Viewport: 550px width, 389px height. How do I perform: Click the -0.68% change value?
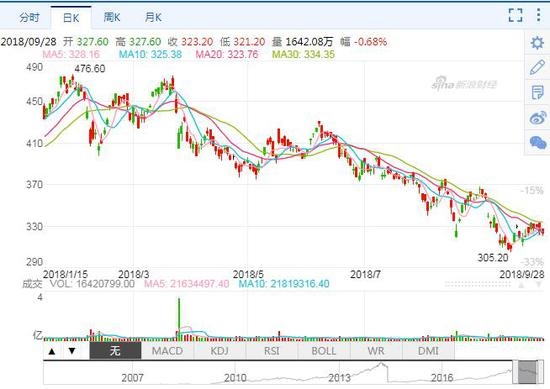370,42
